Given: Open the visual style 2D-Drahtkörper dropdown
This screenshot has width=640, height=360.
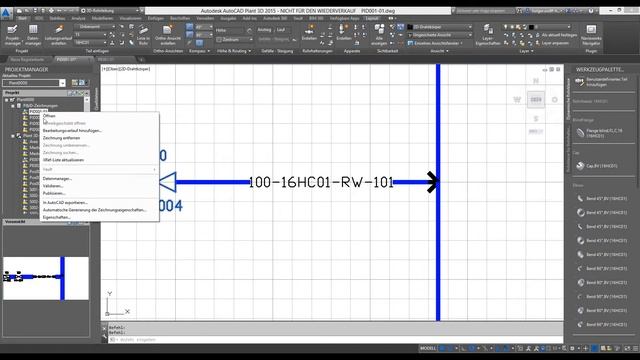Looking at the screenshot, I should [x=440, y=27].
